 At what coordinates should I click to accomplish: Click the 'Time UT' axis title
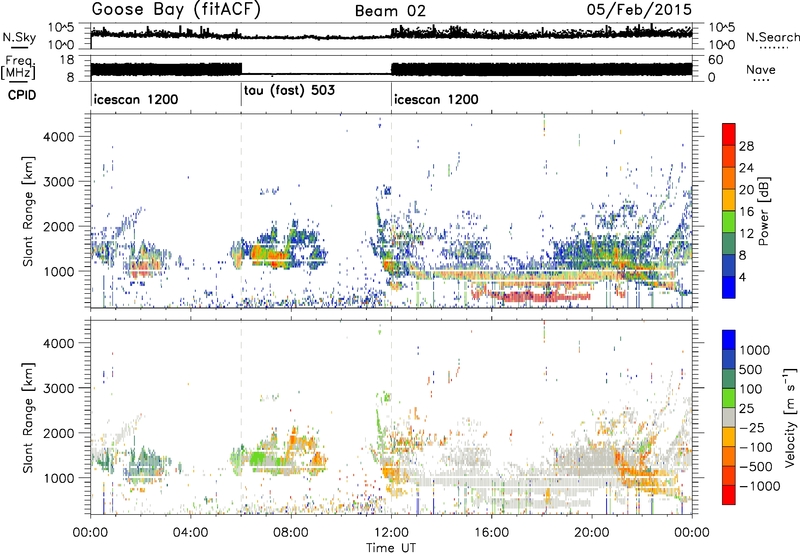(391, 547)
